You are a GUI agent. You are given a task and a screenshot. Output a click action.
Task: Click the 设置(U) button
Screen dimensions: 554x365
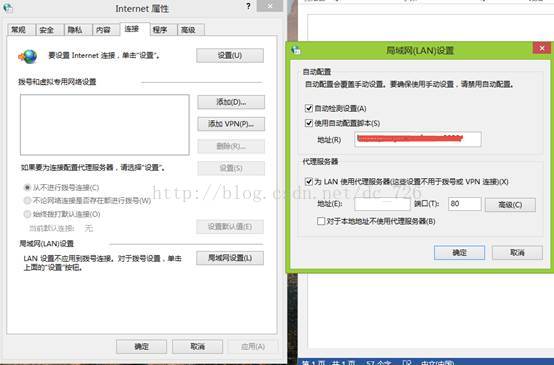click(x=230, y=55)
